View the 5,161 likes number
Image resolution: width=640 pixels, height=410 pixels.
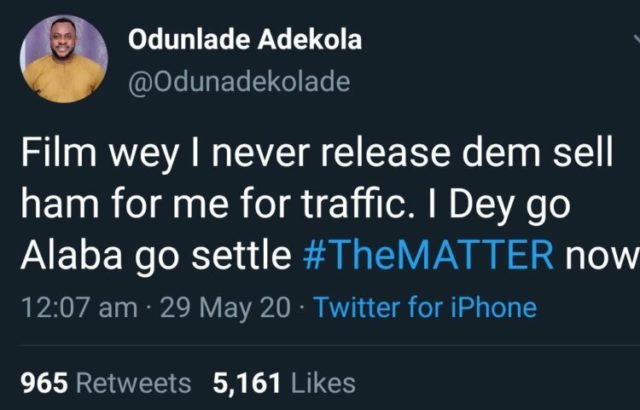tap(245, 382)
